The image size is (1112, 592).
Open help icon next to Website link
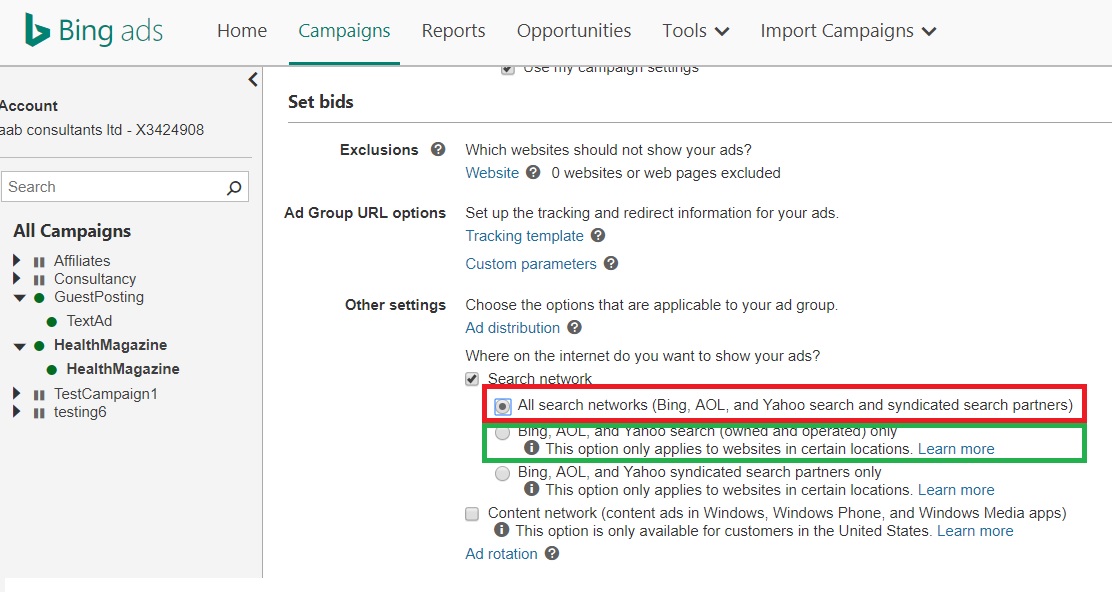coord(533,172)
